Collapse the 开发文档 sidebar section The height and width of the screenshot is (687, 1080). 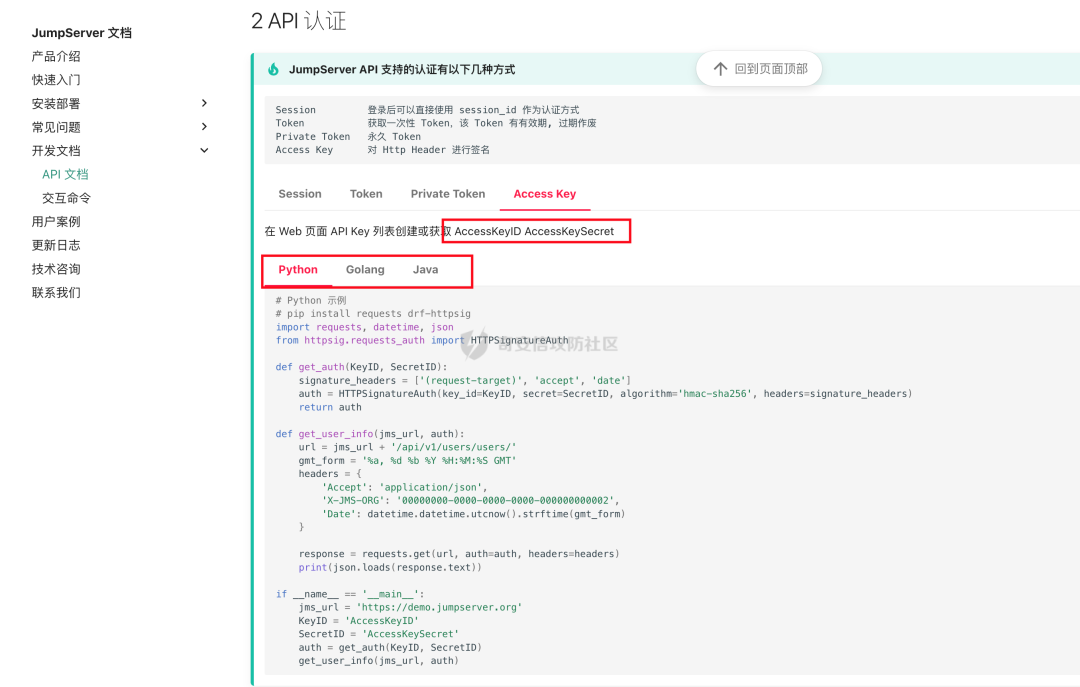pos(204,150)
